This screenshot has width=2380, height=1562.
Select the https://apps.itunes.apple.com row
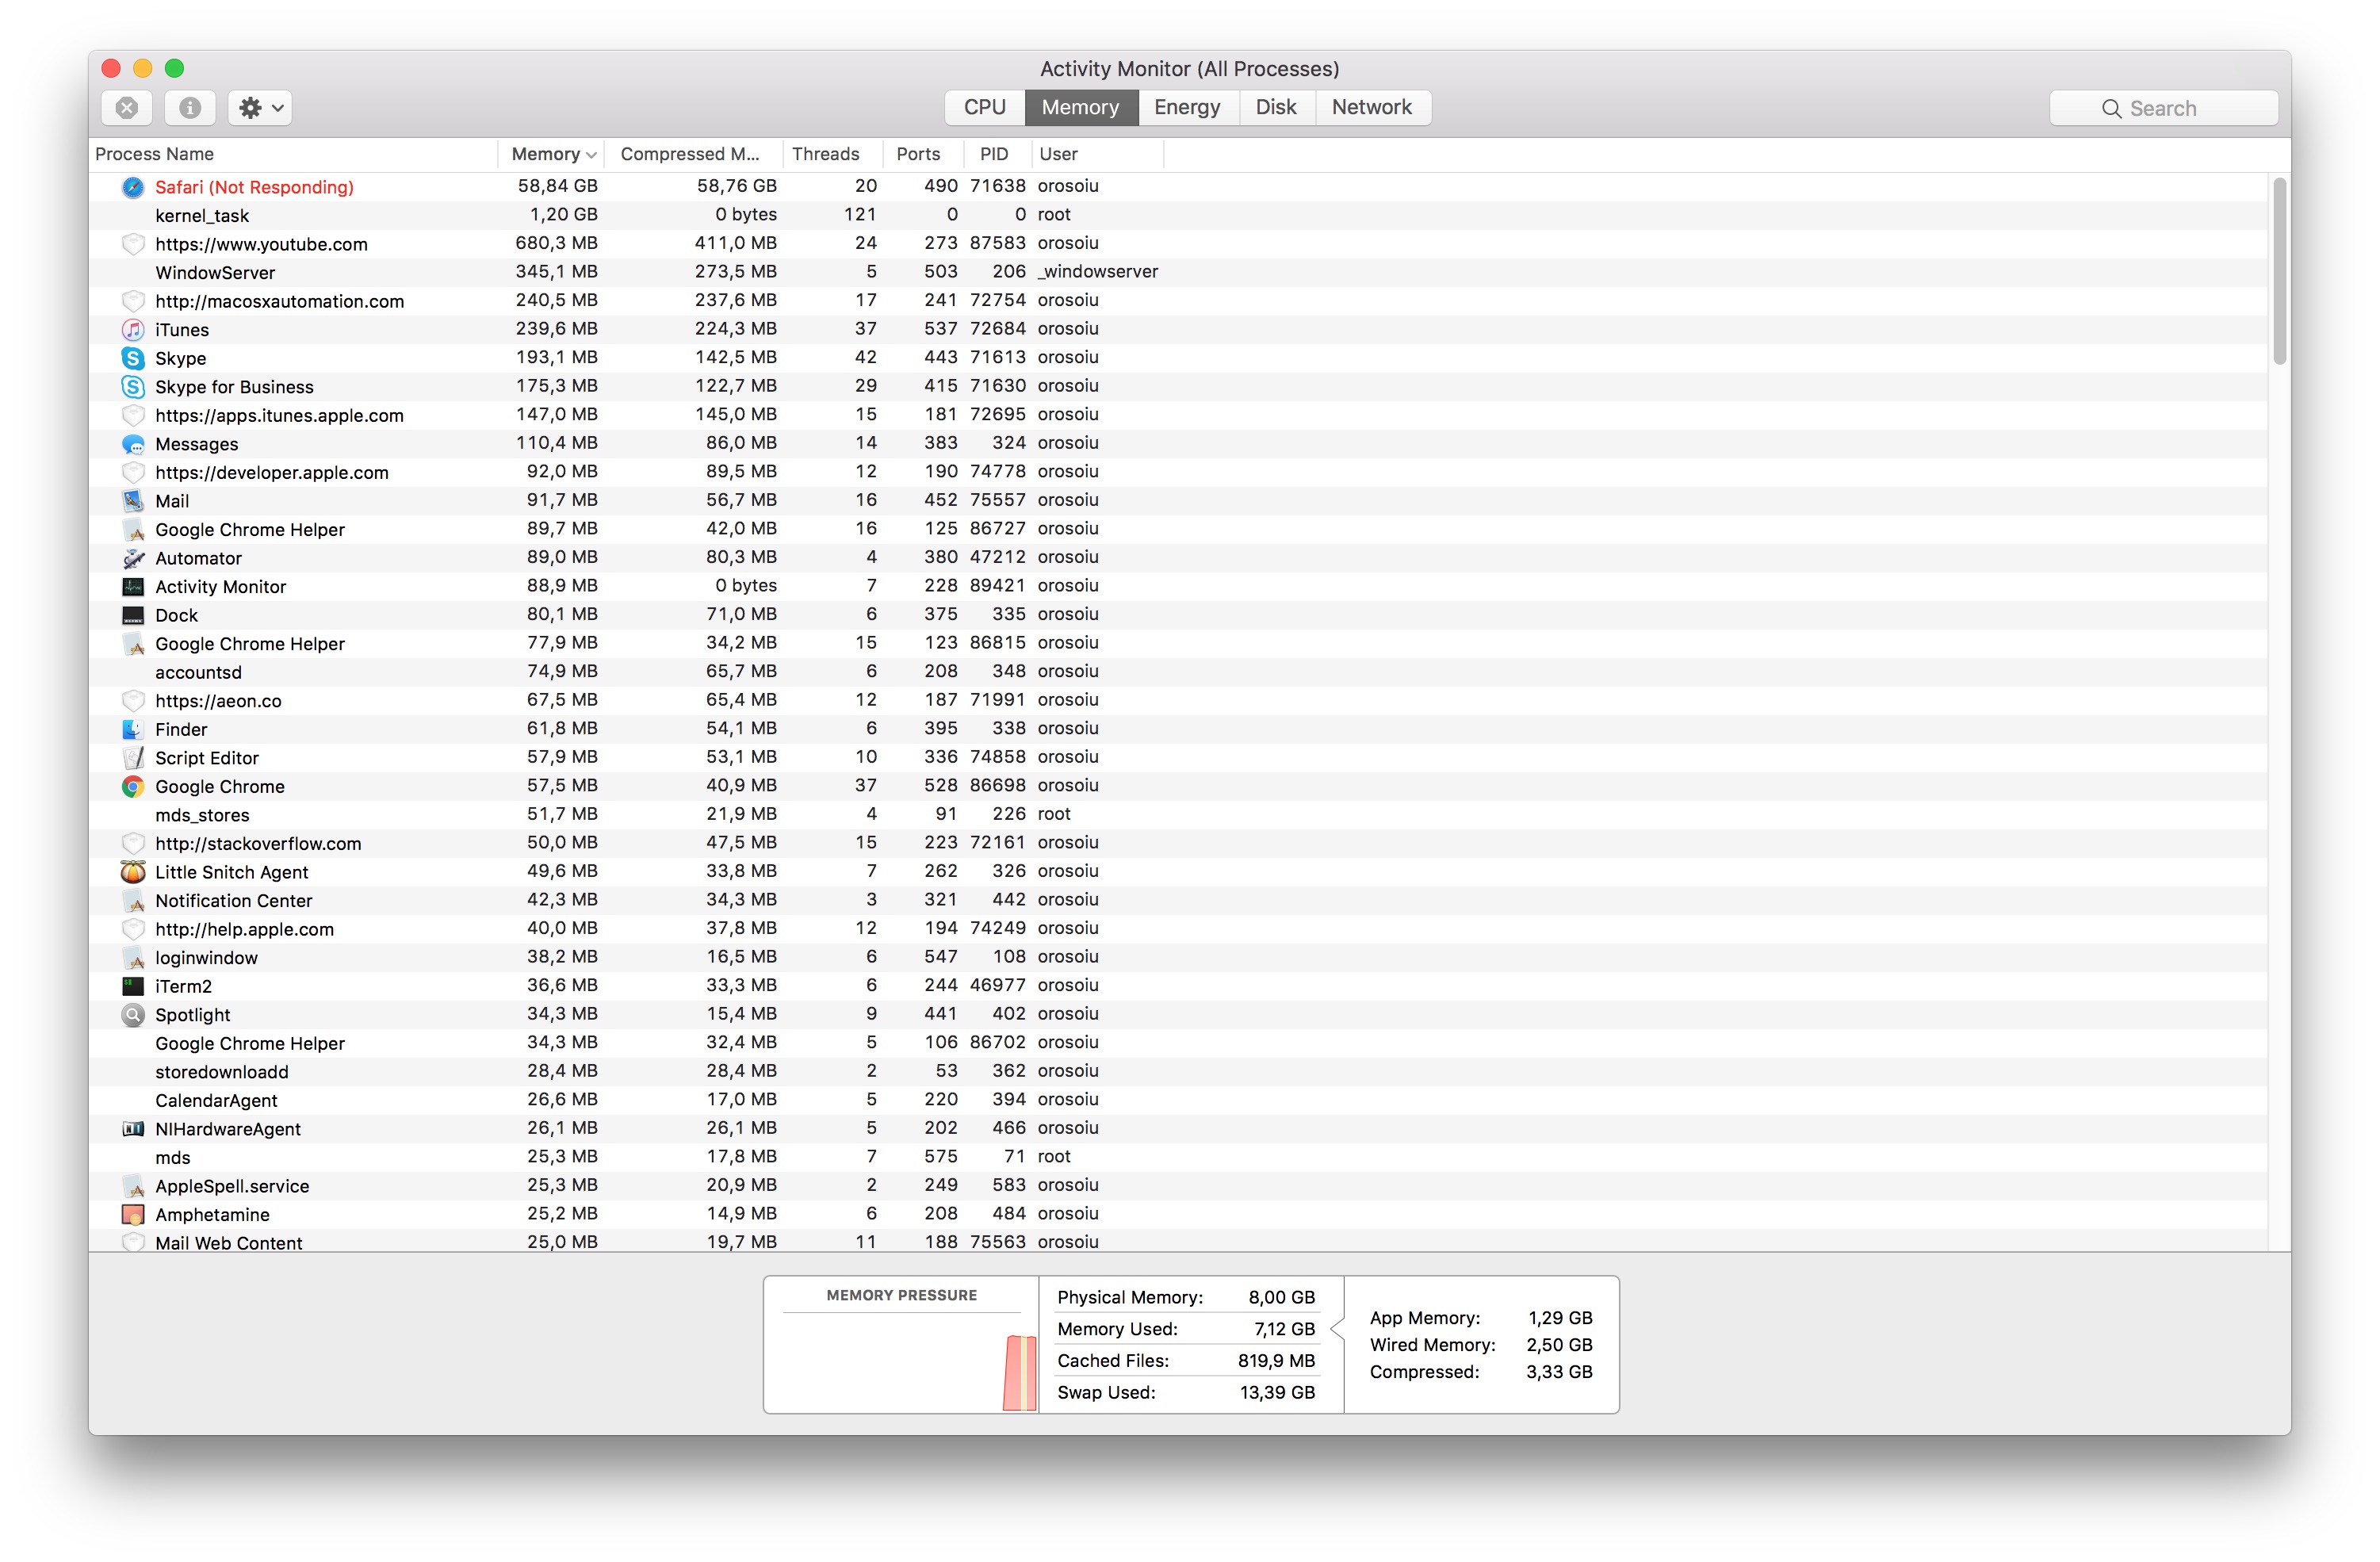[x=1178, y=415]
